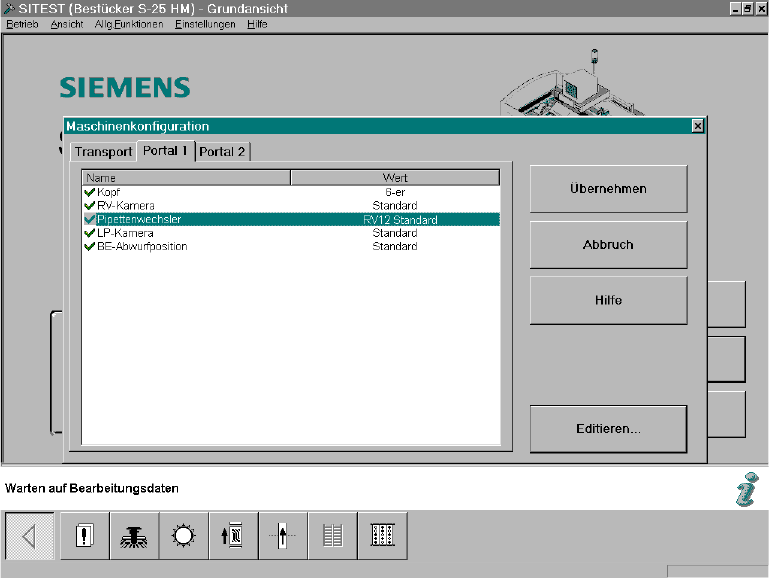Click the Wert column header
This screenshot has height=578, width=769.
(x=395, y=177)
